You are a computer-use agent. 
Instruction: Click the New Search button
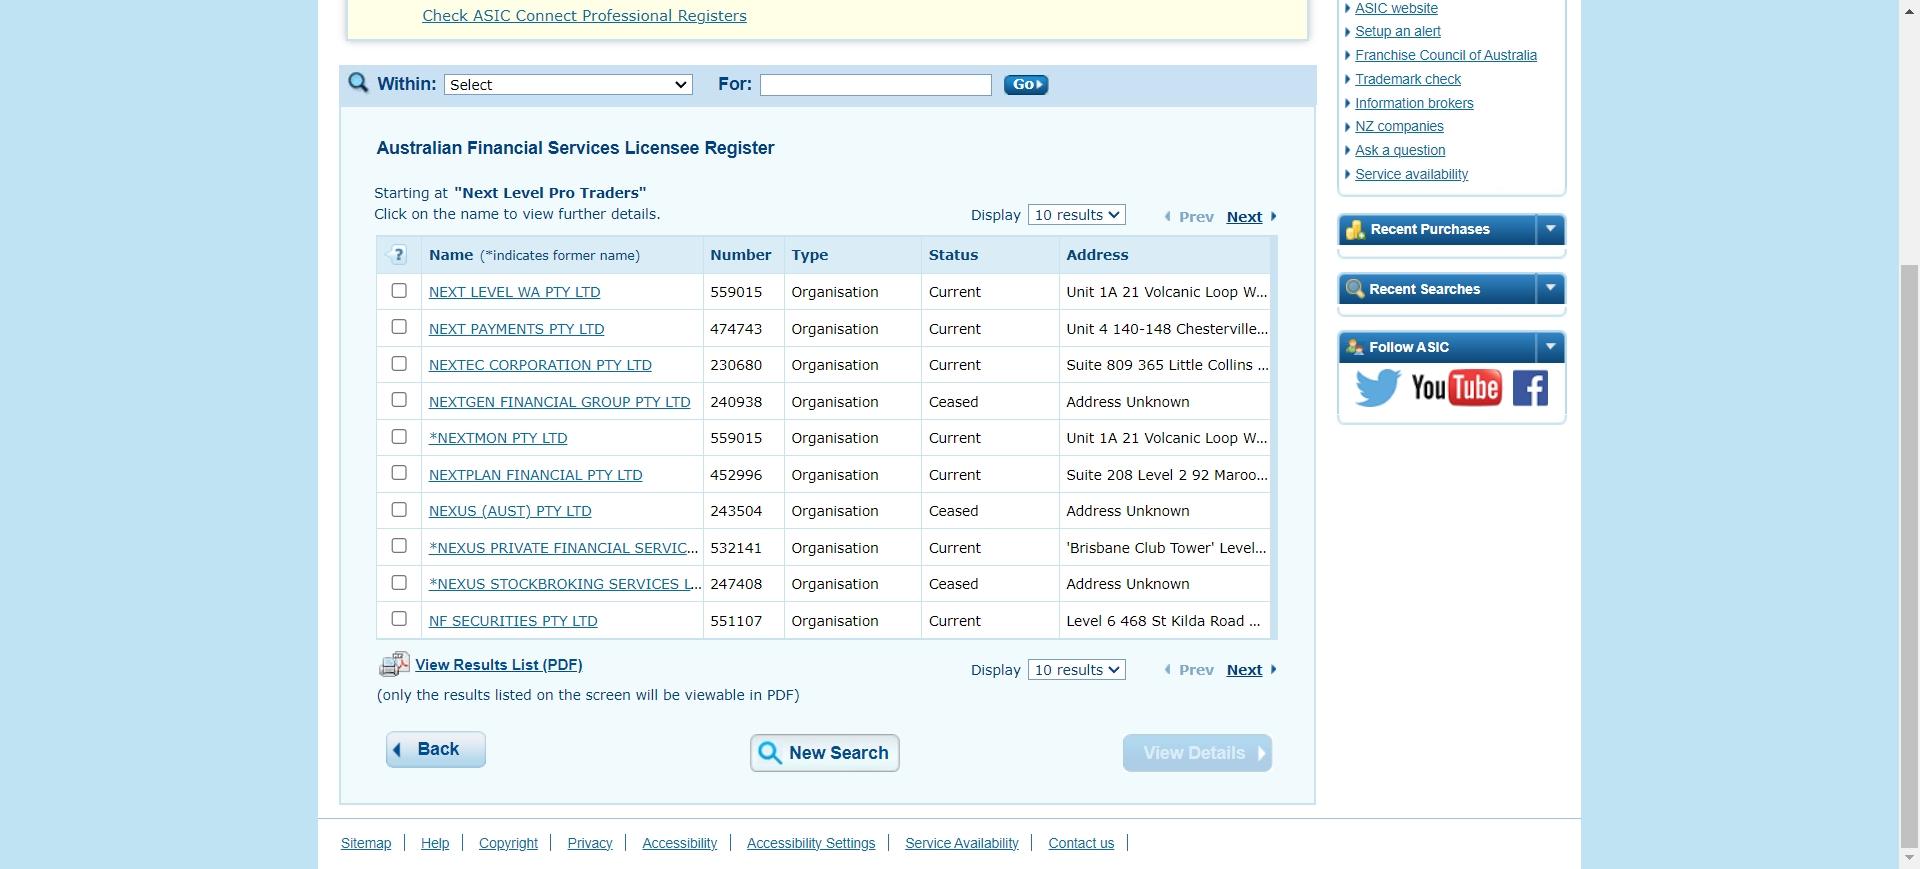coord(825,753)
